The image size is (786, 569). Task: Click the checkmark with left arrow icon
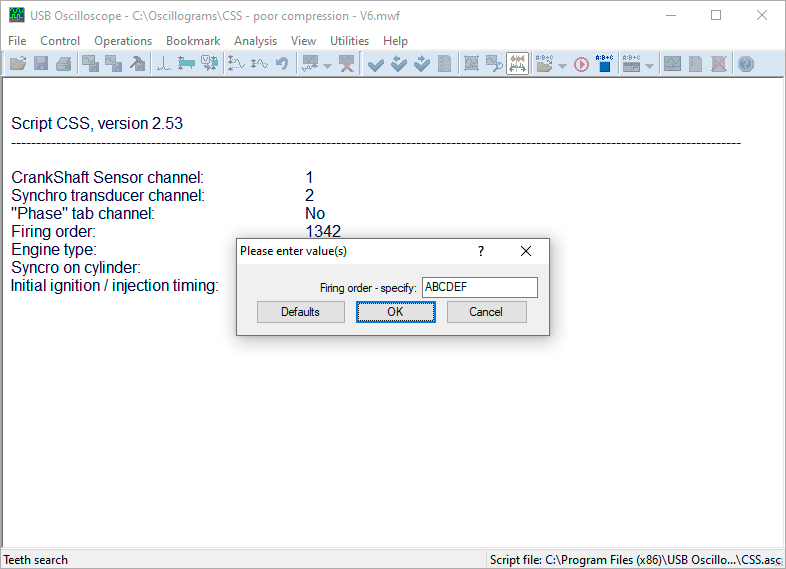[x=399, y=64]
